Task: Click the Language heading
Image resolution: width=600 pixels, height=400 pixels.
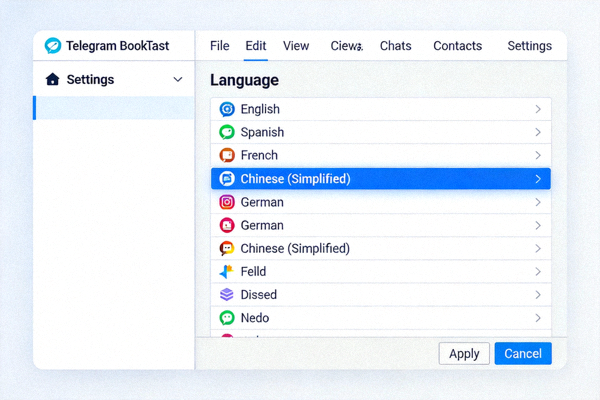Action: point(245,80)
